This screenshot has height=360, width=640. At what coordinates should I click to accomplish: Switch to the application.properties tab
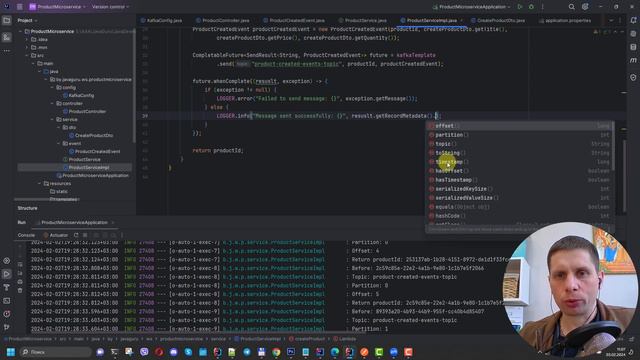coord(565,20)
